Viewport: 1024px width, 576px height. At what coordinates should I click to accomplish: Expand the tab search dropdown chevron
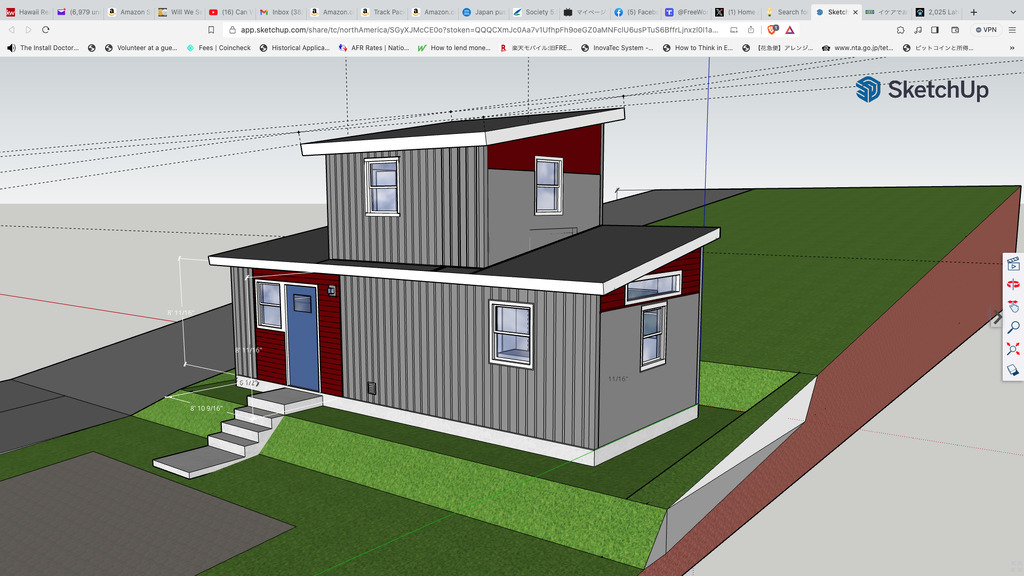pyautogui.click(x=1011, y=12)
